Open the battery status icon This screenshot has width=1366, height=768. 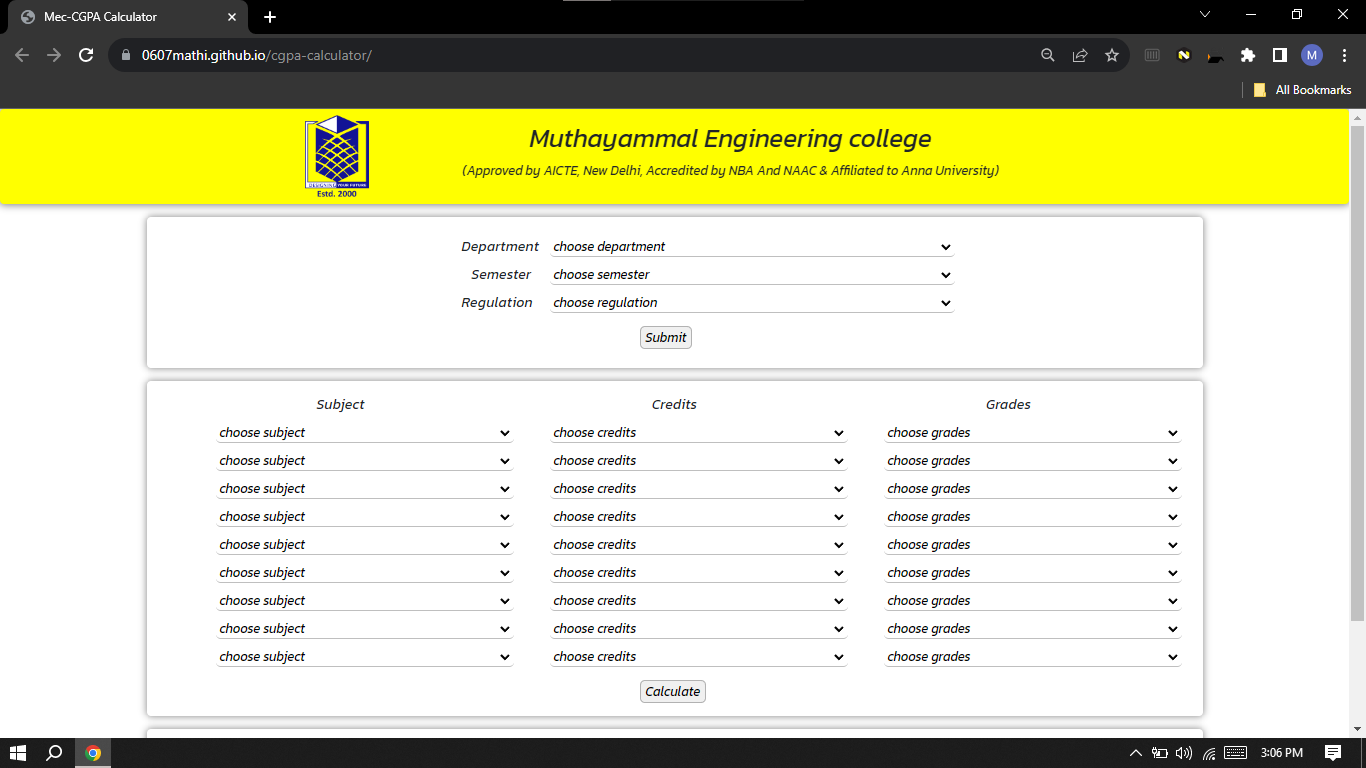tap(1160, 753)
